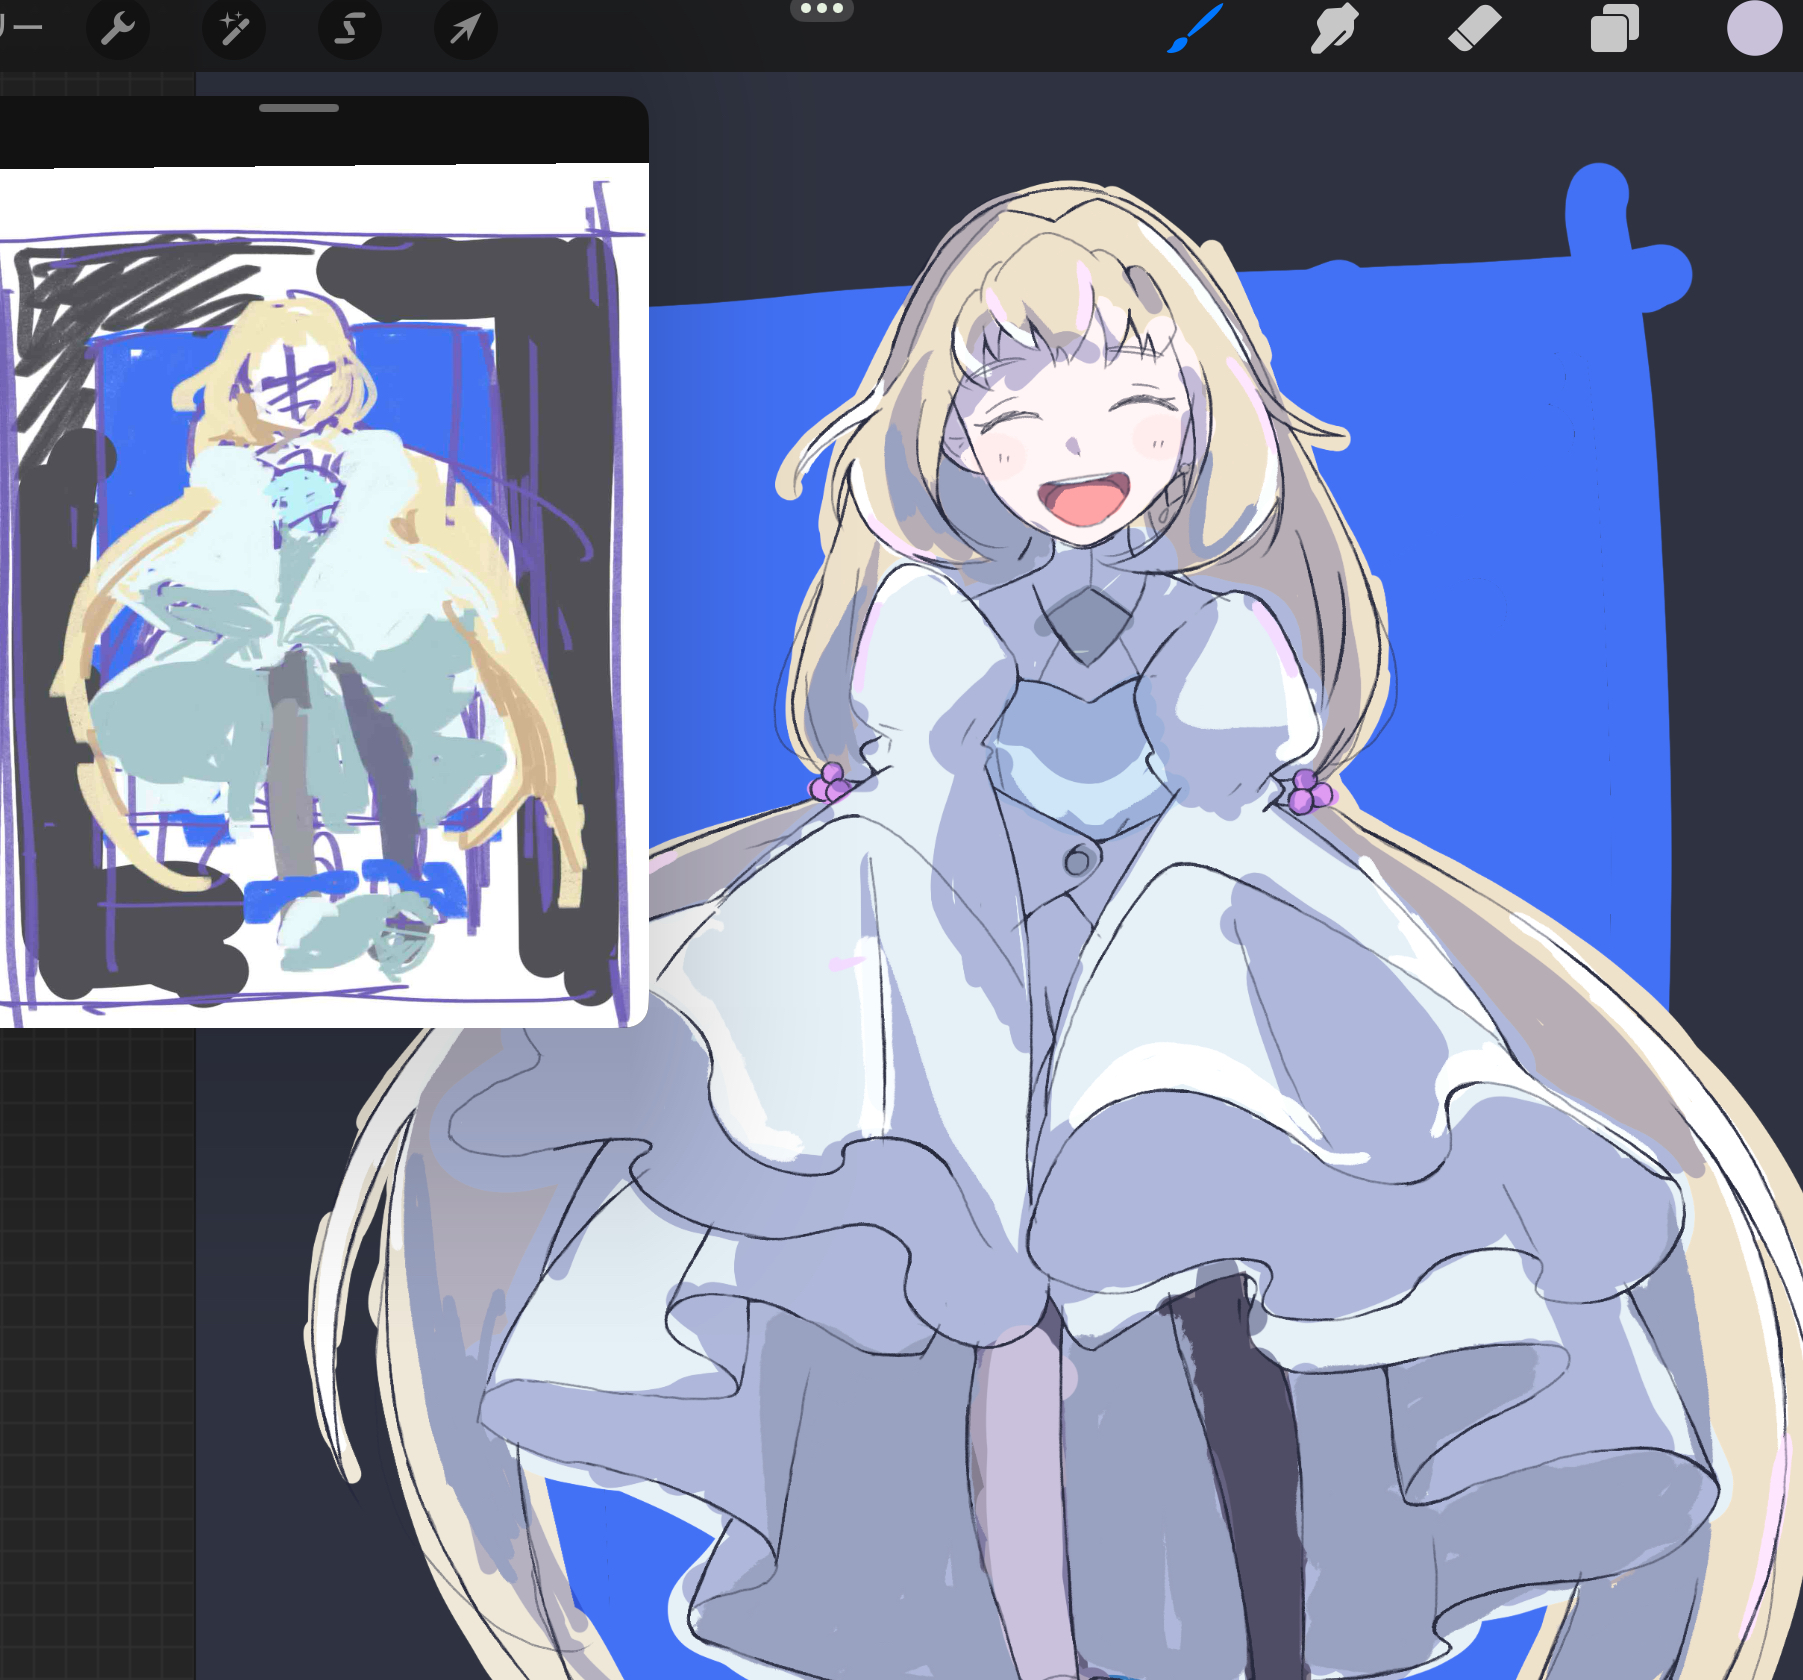Select the Smudge tool
The image size is (1803, 1680).
(x=1335, y=28)
